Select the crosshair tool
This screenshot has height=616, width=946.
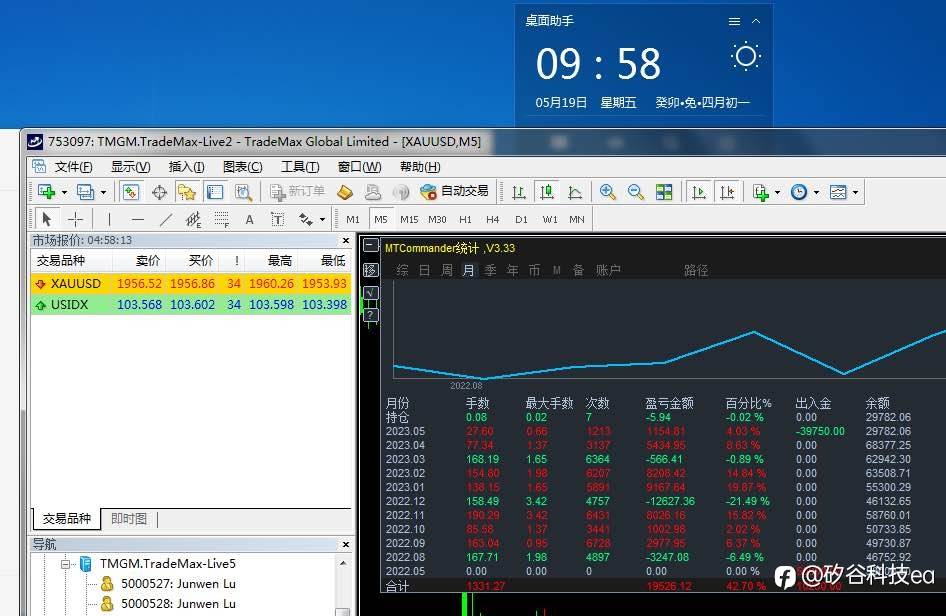click(75, 219)
